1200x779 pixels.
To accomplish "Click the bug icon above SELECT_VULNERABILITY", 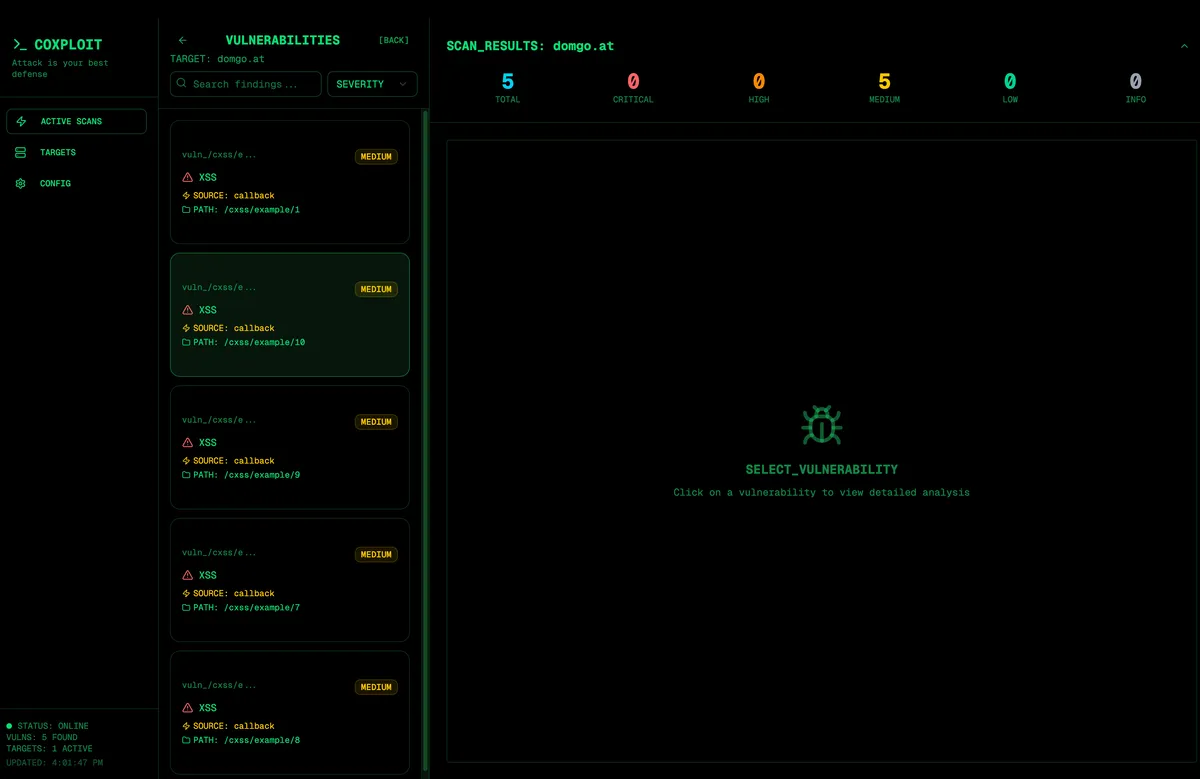I will point(821,425).
